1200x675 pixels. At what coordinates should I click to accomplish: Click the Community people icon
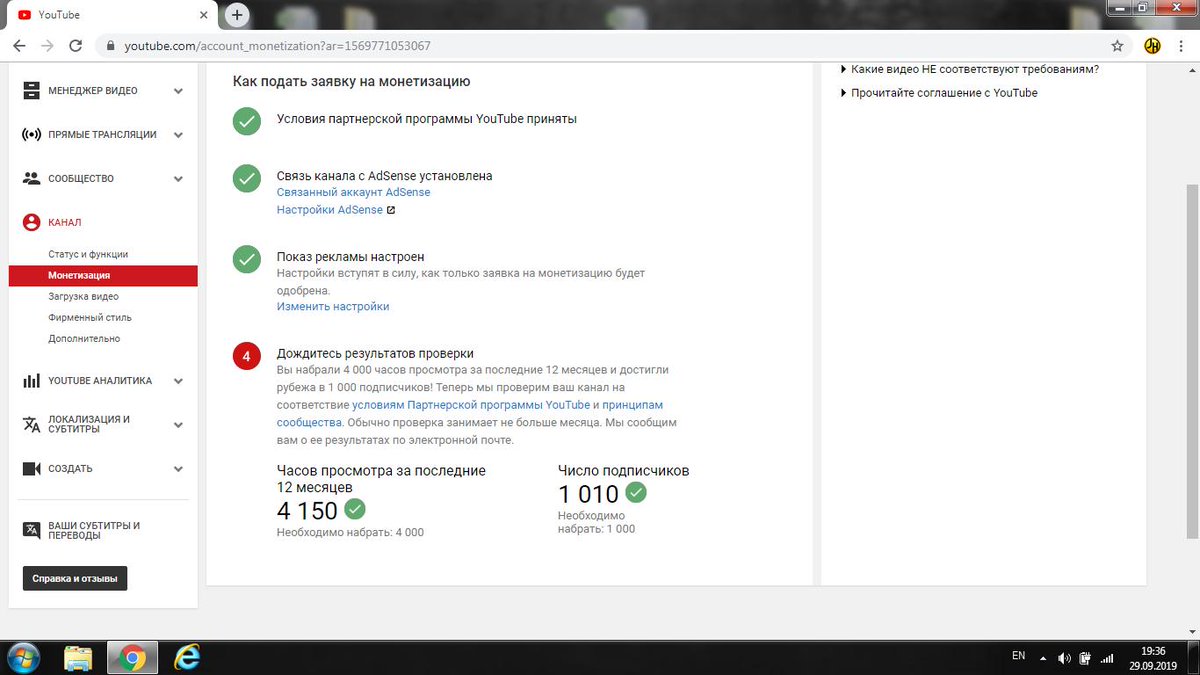click(x=31, y=179)
